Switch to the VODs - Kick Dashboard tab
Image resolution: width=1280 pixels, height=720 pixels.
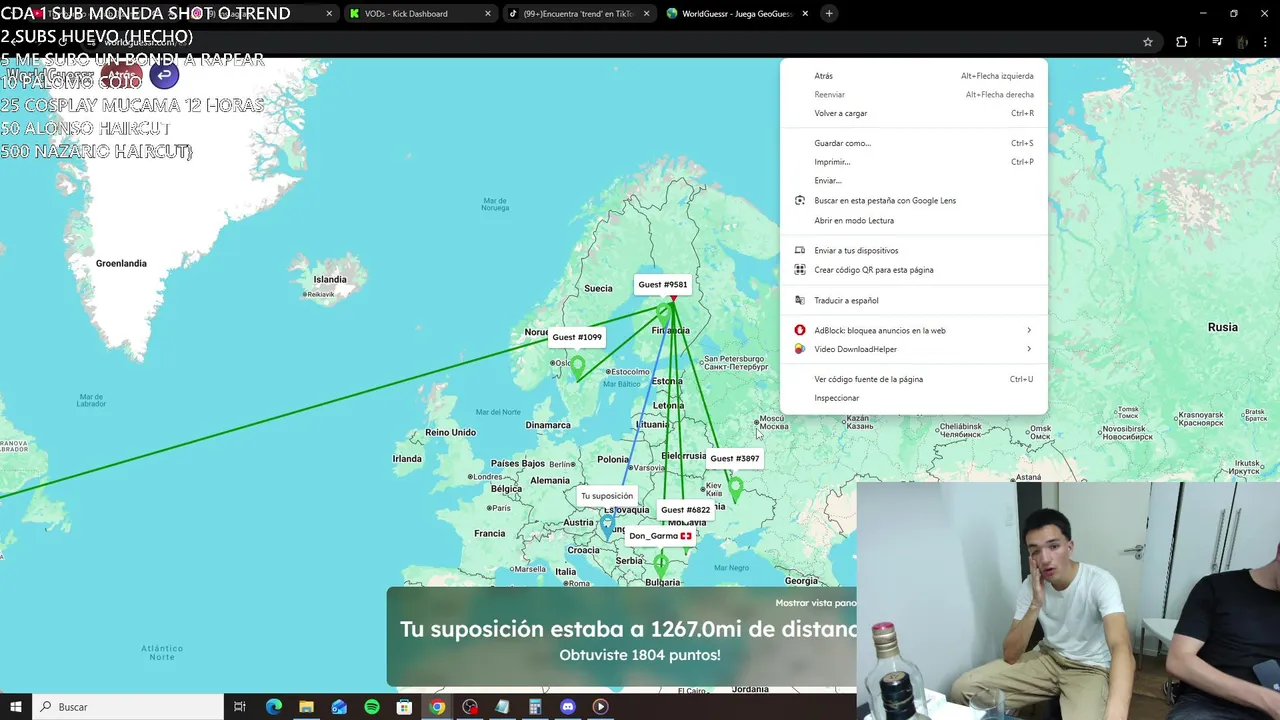pos(420,14)
